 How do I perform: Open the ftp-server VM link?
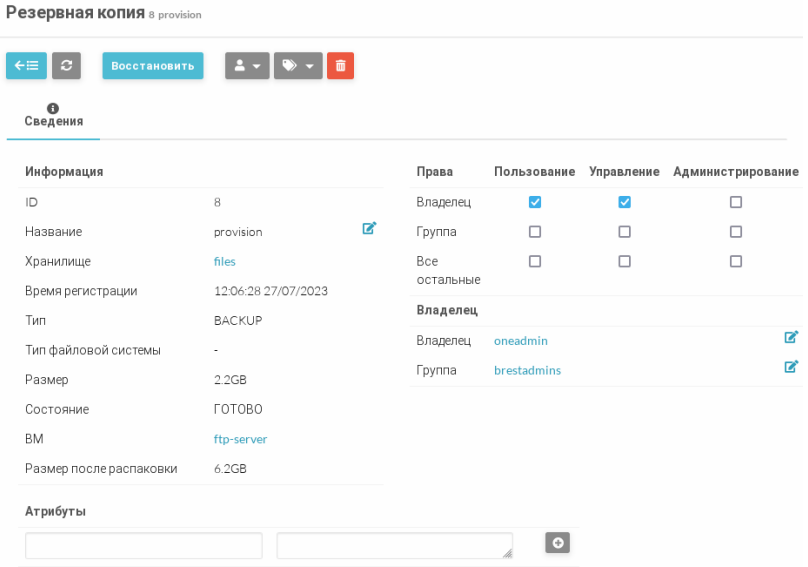[240, 439]
